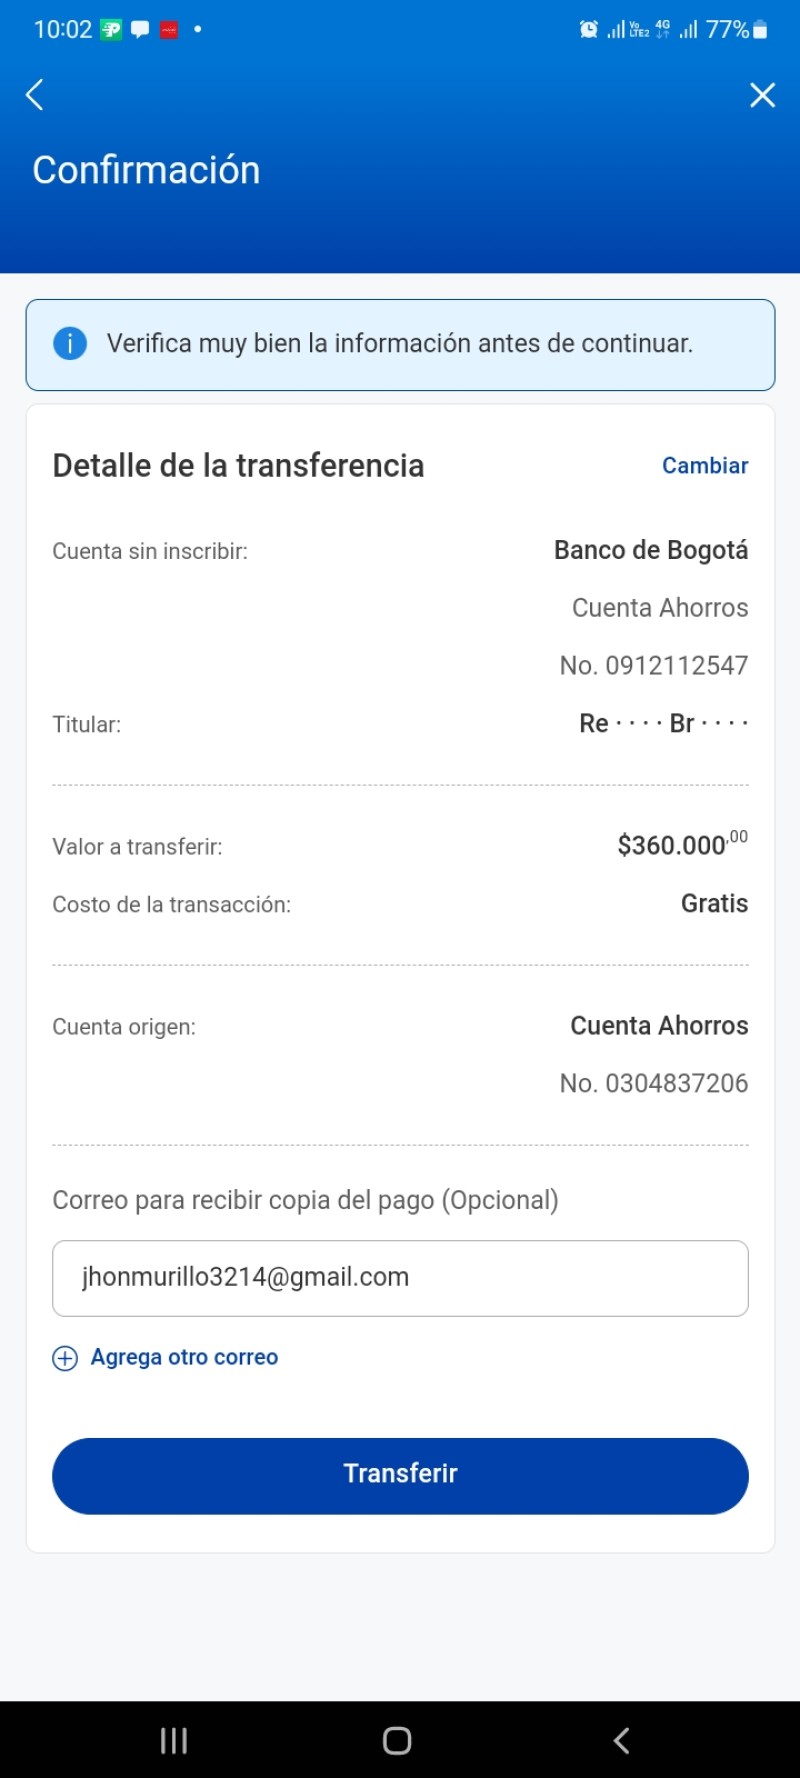This screenshot has width=800, height=1778.
Task: Tap the blue info icon in the banner
Action: click(70, 344)
